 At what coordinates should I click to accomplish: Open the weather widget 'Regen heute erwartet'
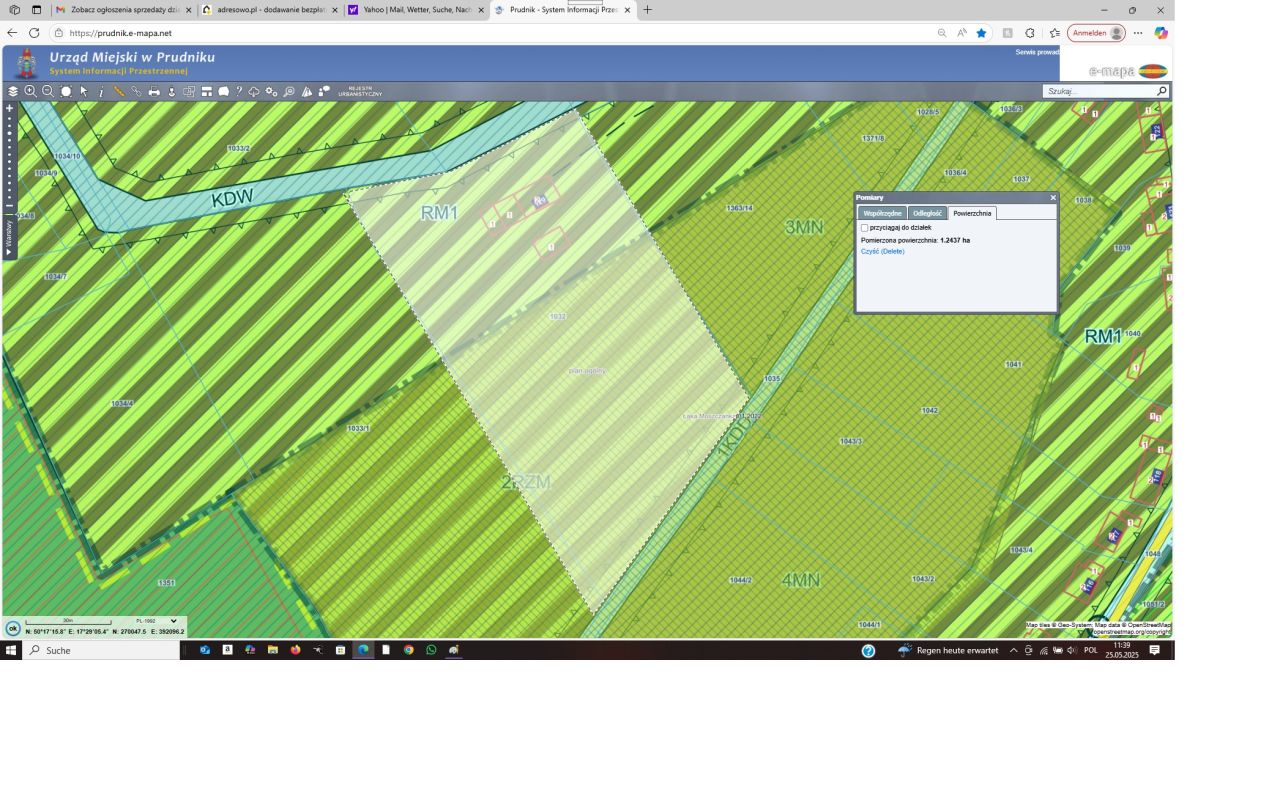(948, 650)
